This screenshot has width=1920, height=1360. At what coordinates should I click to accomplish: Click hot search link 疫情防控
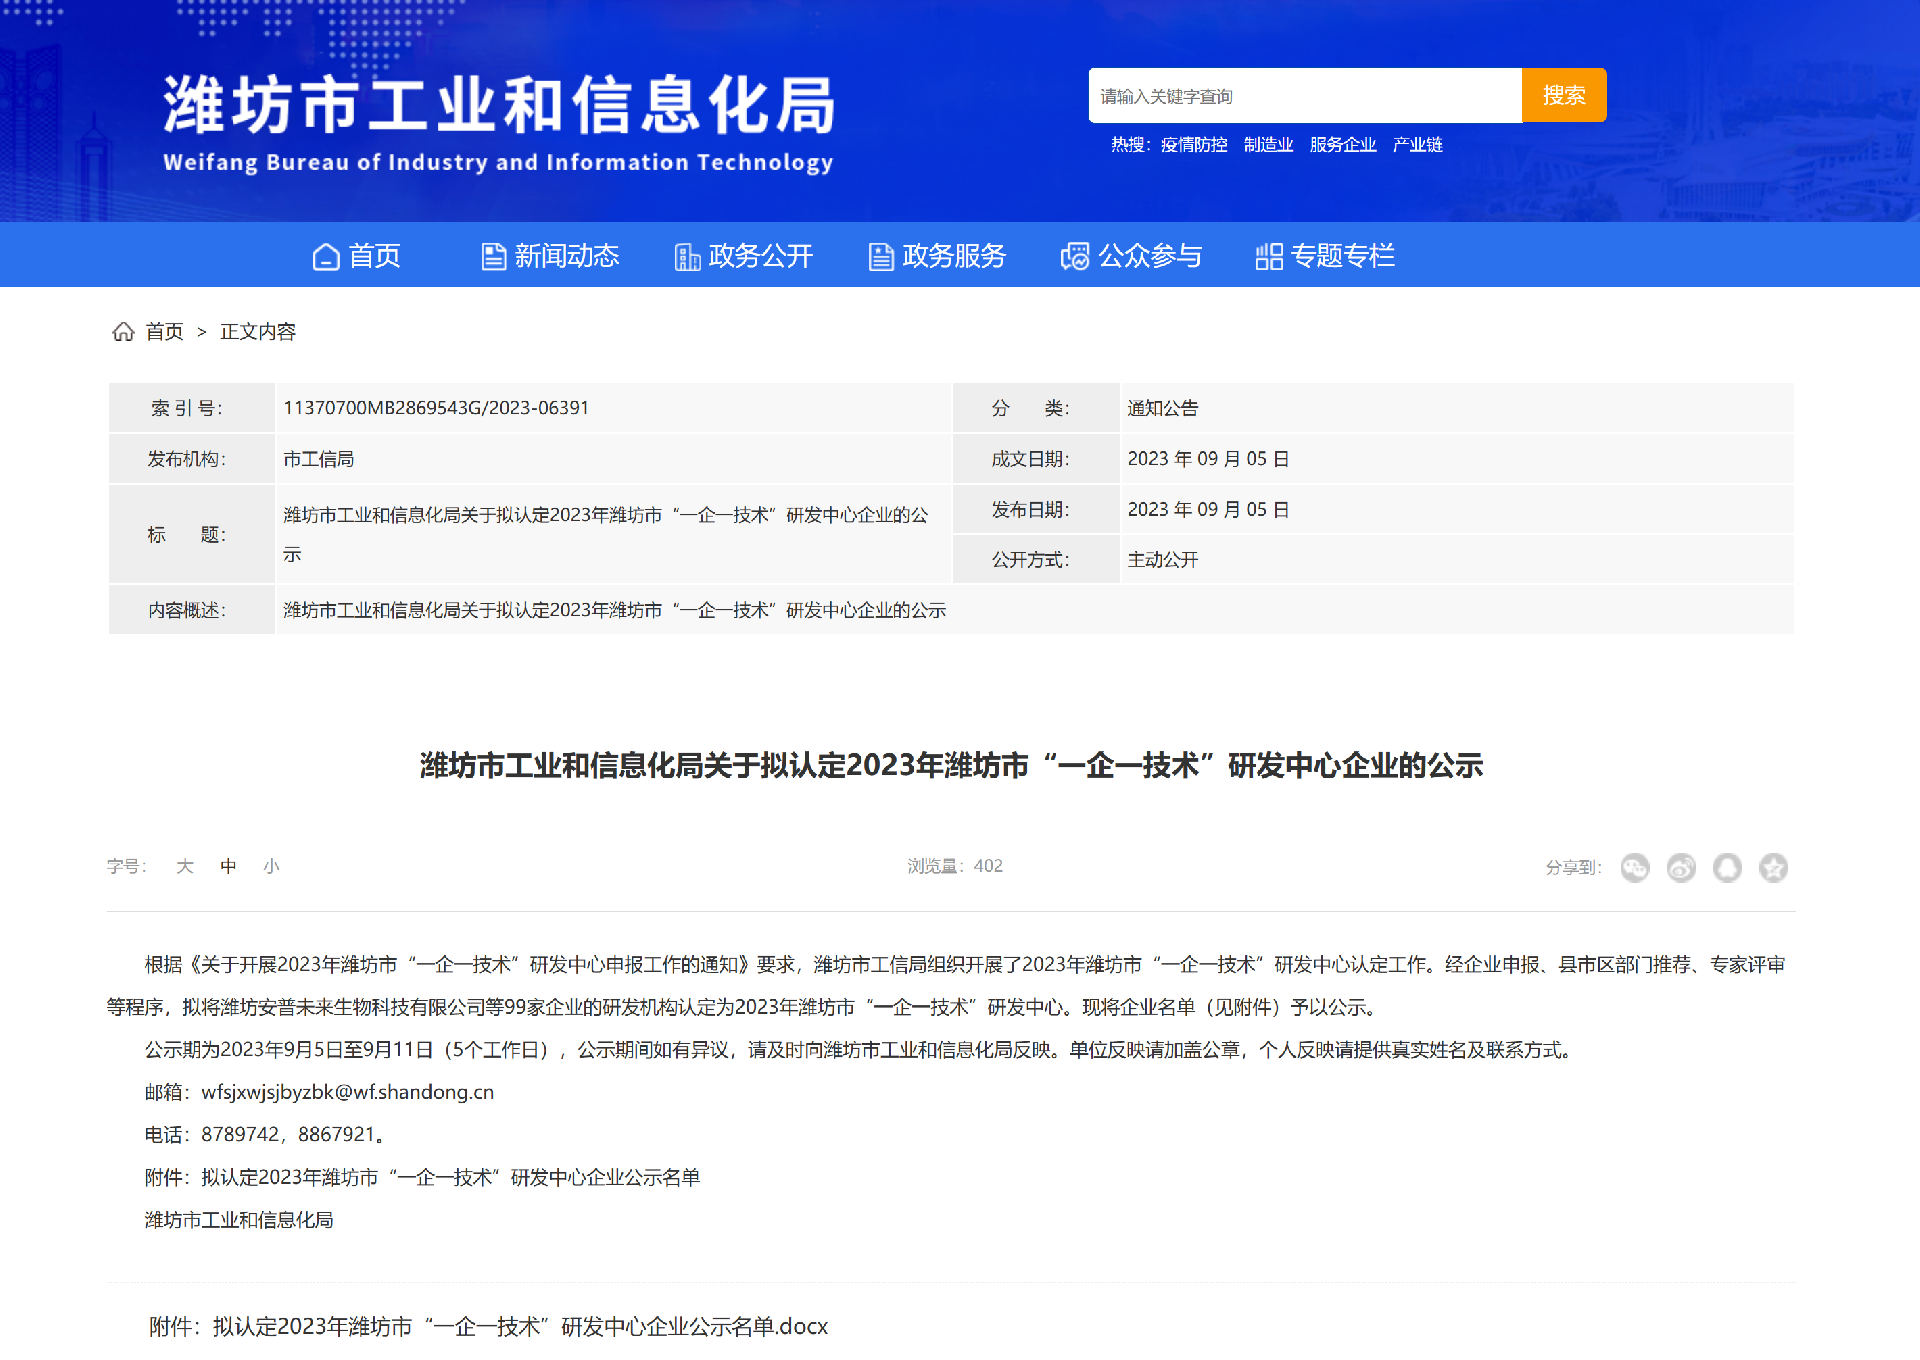click(1194, 145)
